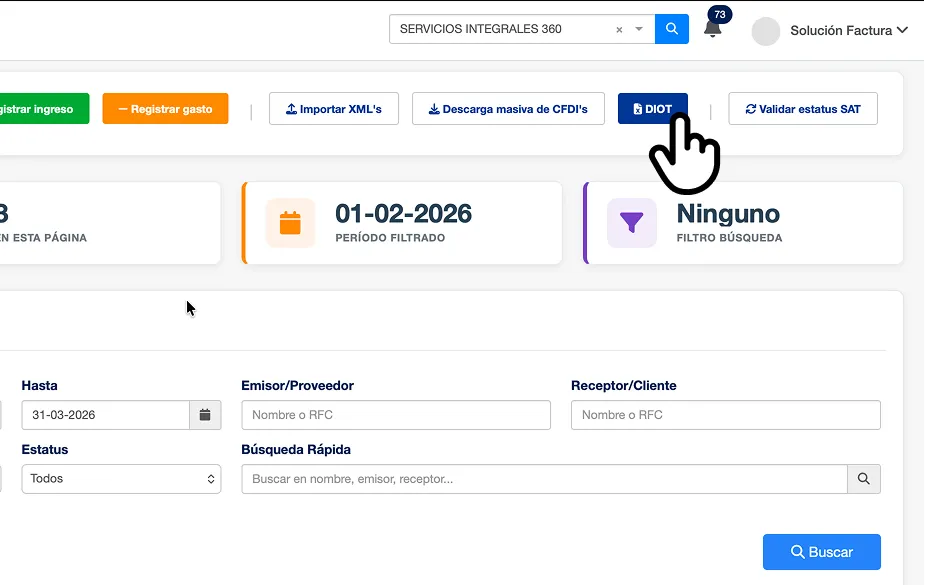Expand the company search dropdown arrow

[x=637, y=29]
